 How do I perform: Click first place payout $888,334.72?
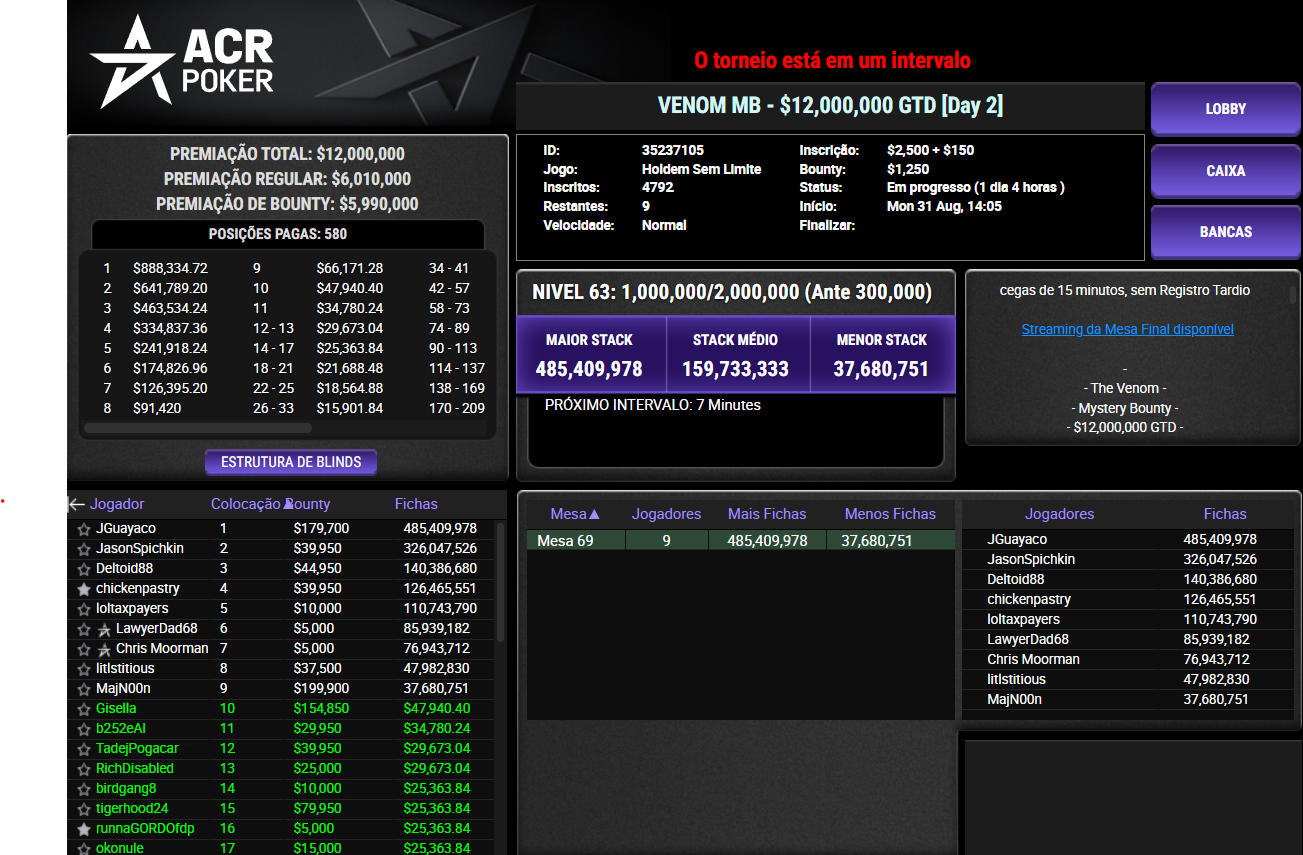click(x=170, y=268)
